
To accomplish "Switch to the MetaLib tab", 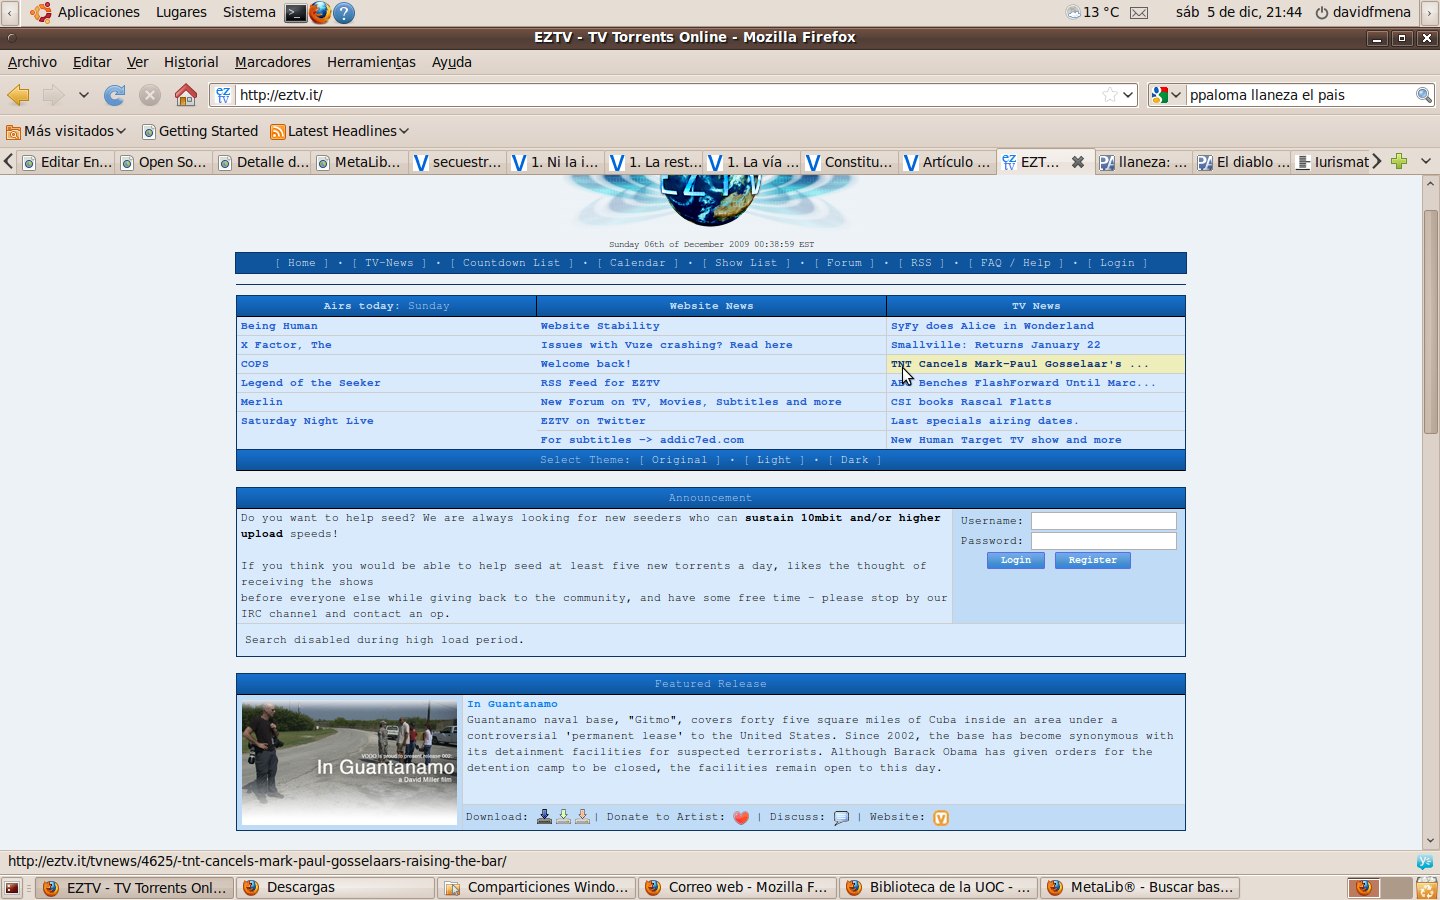I will (360, 162).
